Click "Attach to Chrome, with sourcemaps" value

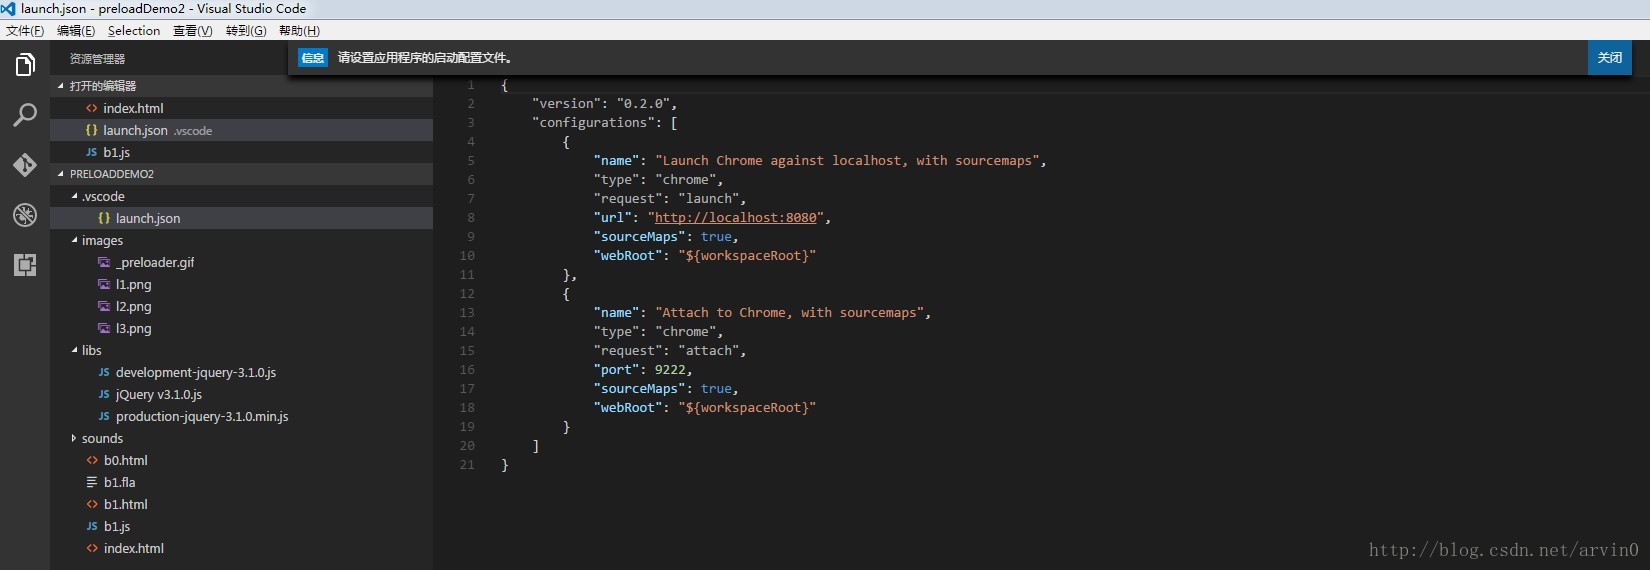(791, 312)
